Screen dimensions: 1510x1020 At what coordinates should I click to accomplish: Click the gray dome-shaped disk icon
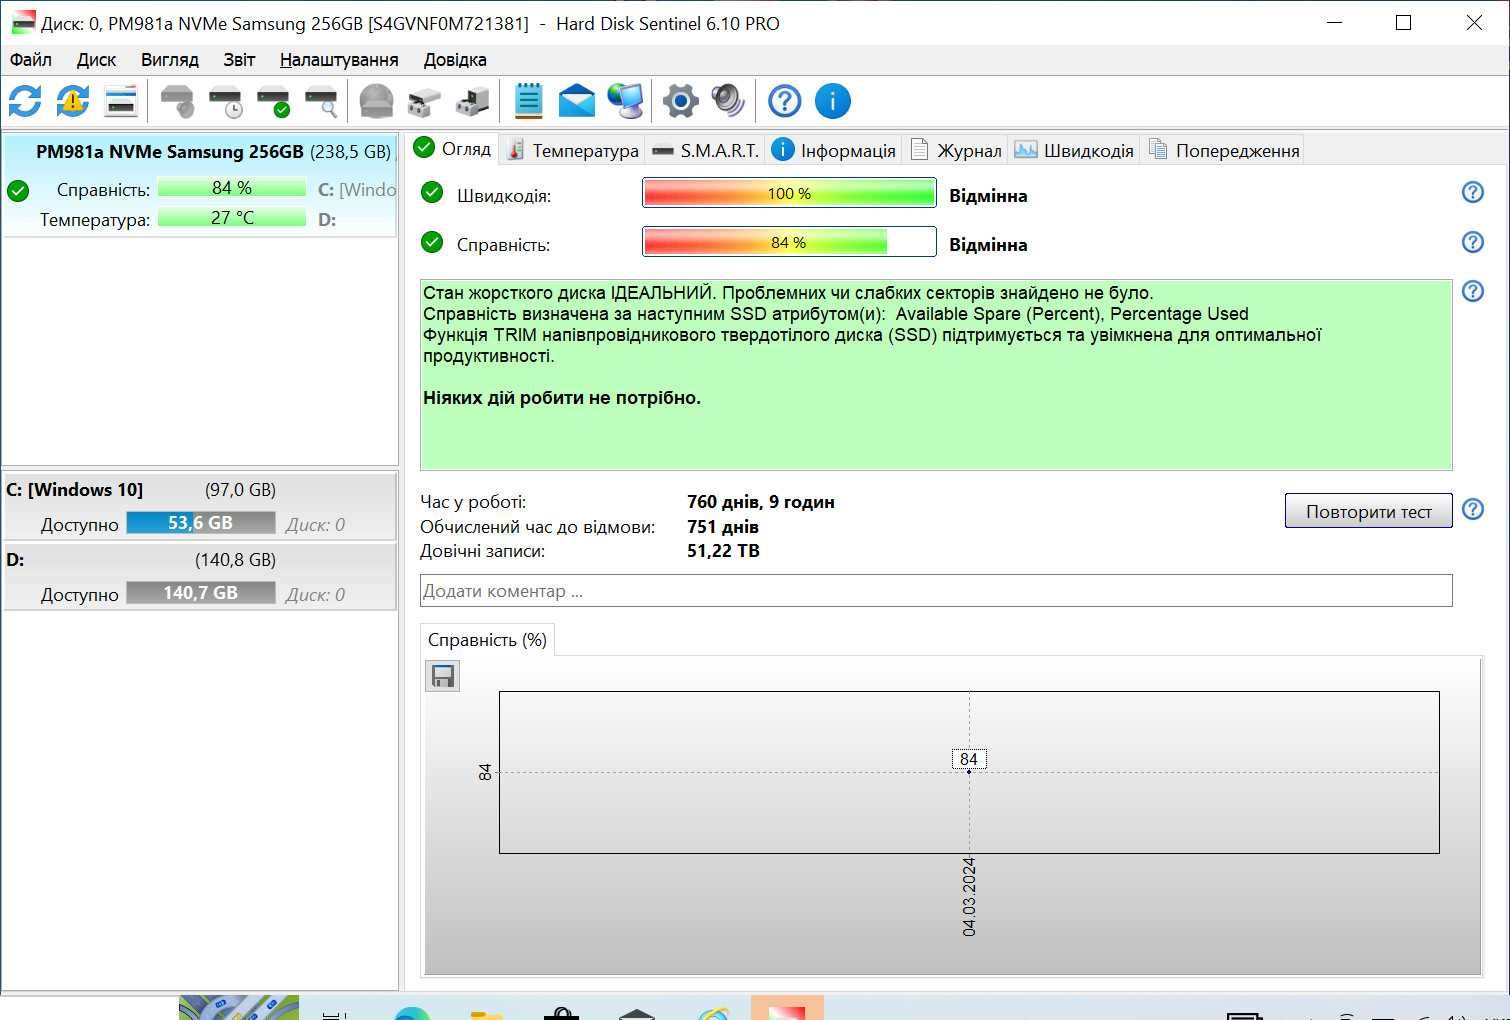[376, 101]
